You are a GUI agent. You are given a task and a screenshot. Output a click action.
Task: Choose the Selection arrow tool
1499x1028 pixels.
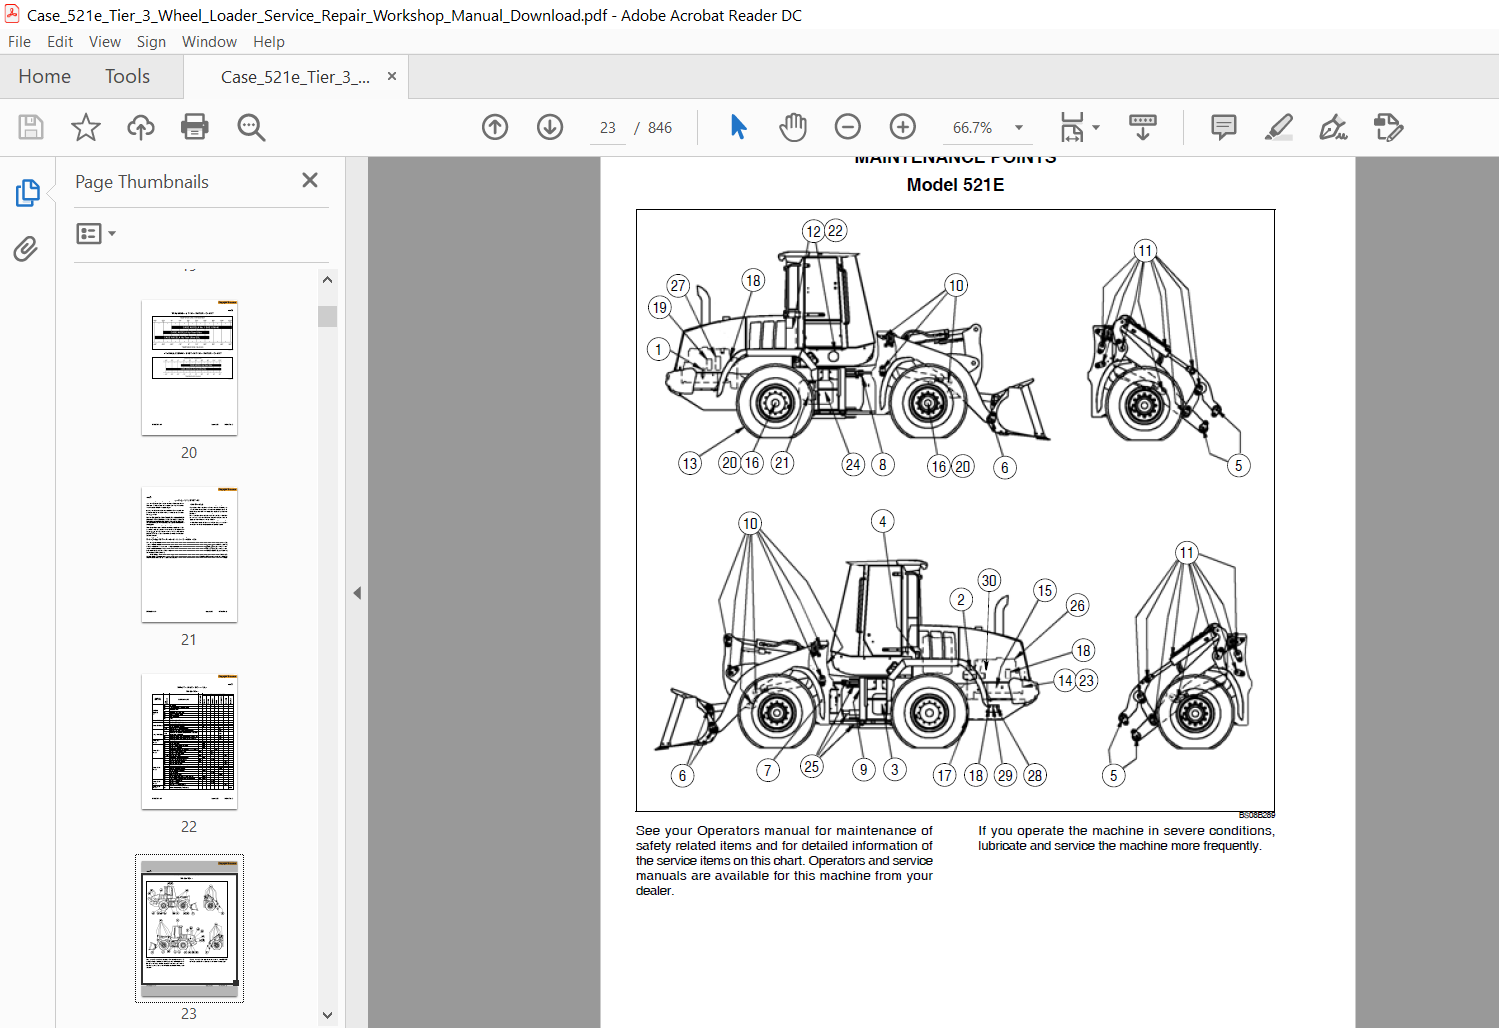738,127
